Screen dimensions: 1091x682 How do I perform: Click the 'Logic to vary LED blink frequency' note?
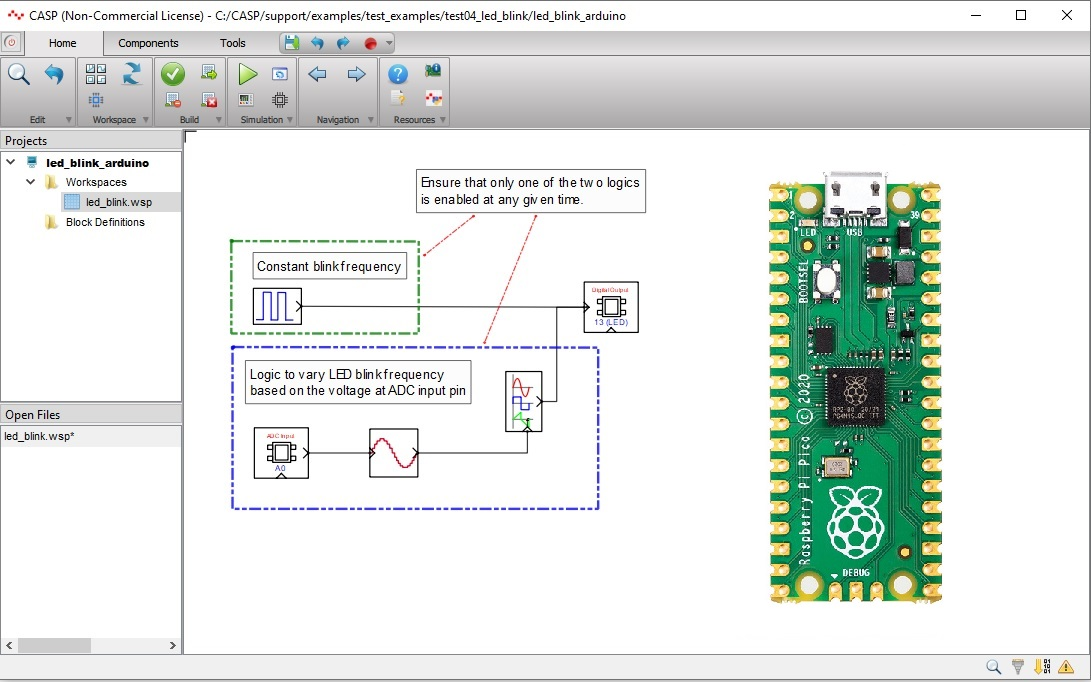[358, 382]
